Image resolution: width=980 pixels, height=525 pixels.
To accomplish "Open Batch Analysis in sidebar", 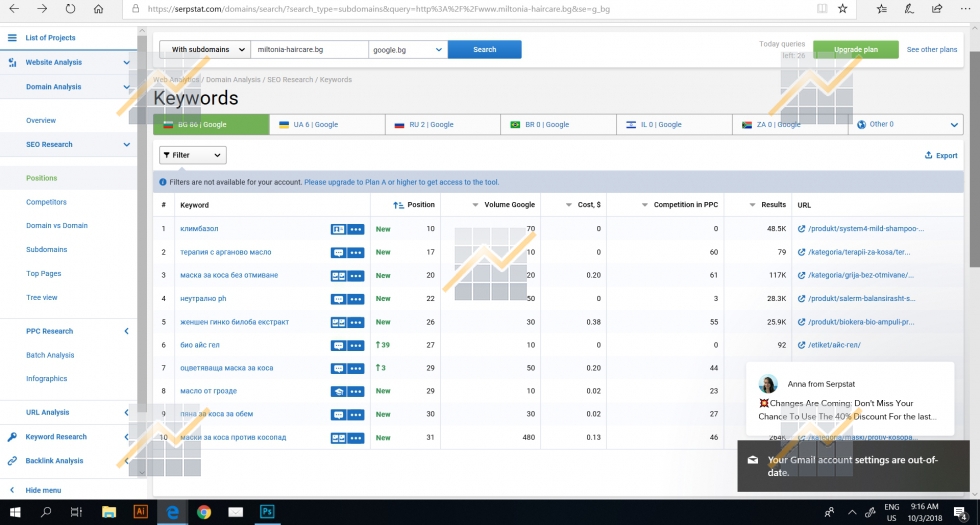I will point(50,355).
